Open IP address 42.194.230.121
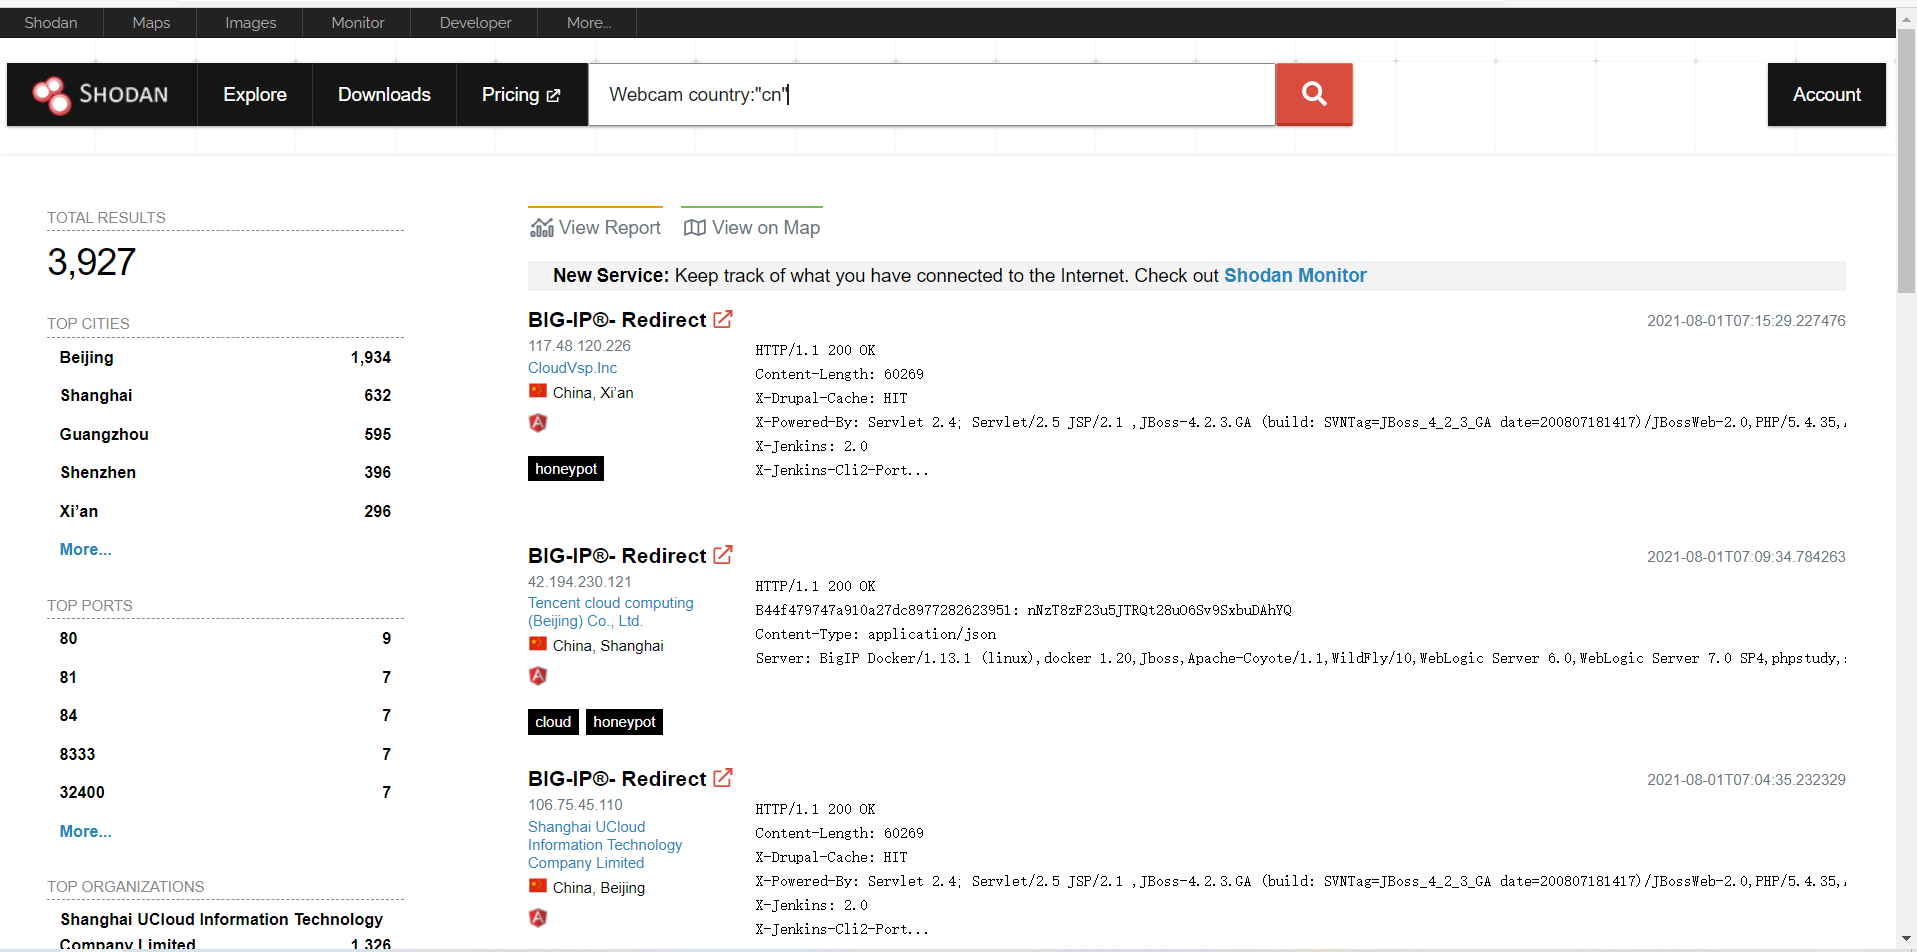Image resolution: width=1917 pixels, height=952 pixels. (x=579, y=581)
